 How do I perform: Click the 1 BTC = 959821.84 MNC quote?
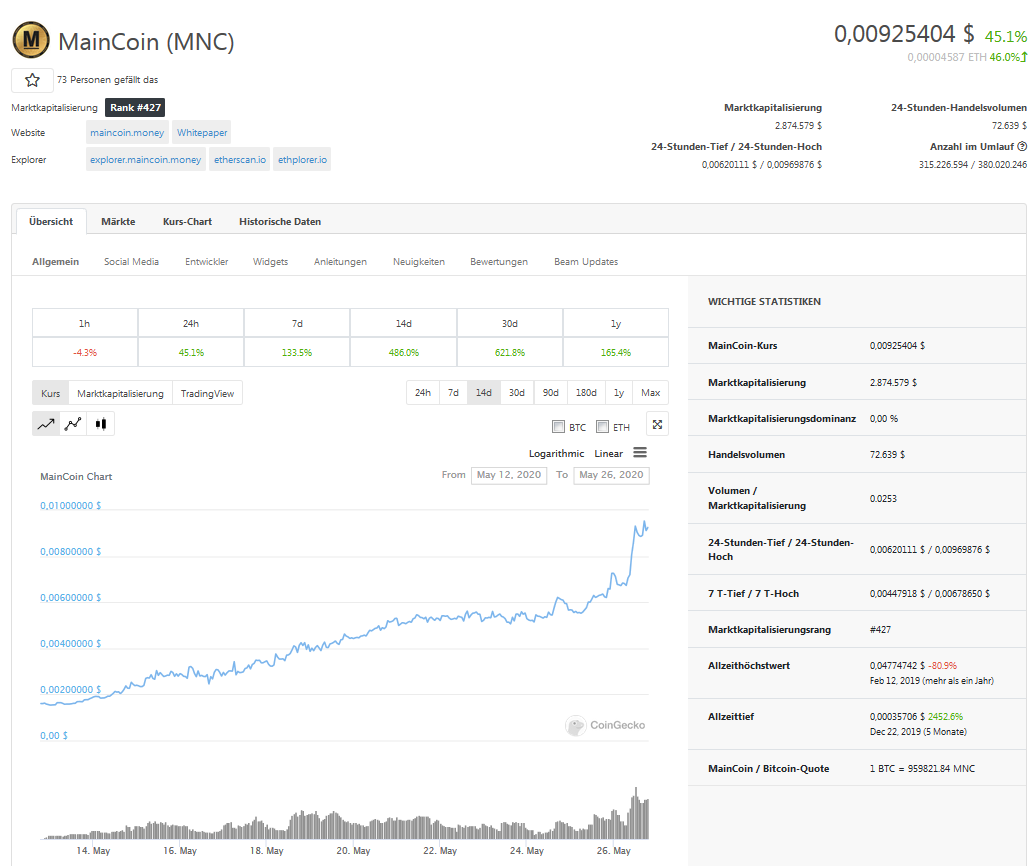922,768
